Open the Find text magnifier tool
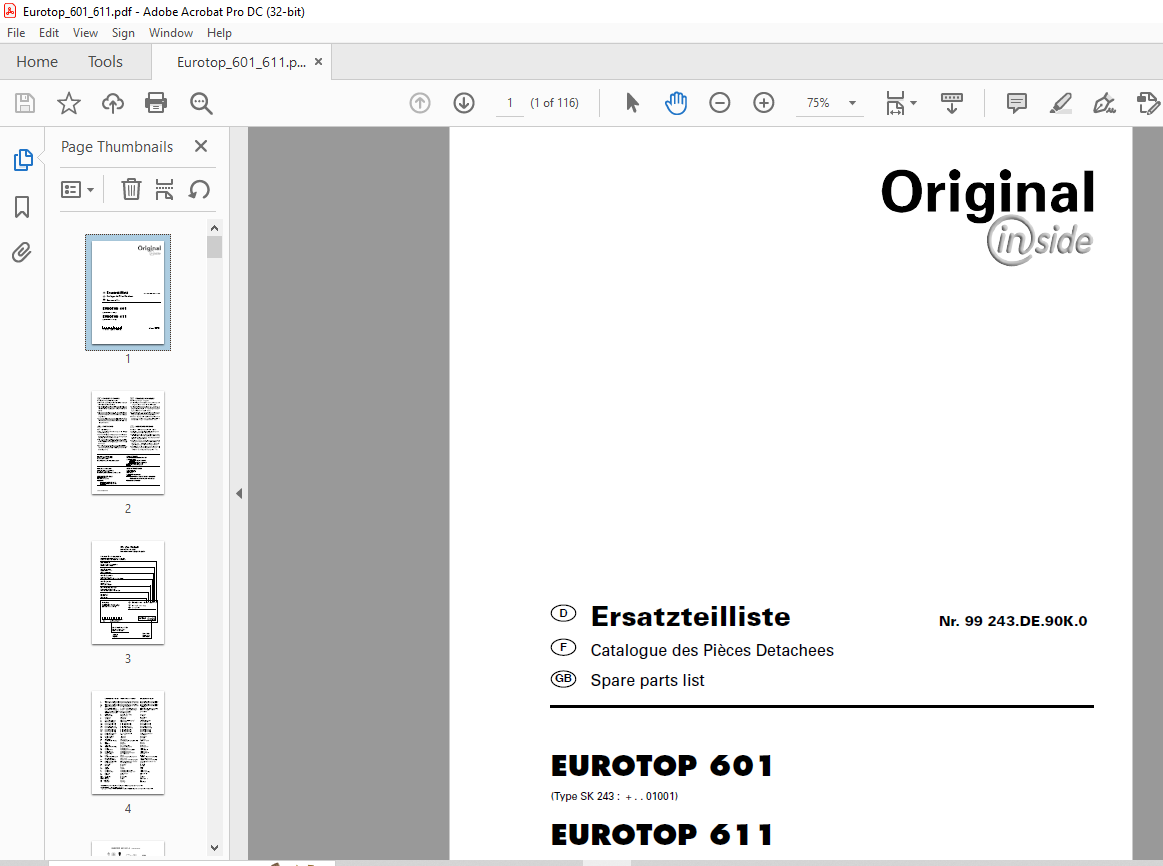Image resolution: width=1163 pixels, height=866 pixels. coord(201,103)
